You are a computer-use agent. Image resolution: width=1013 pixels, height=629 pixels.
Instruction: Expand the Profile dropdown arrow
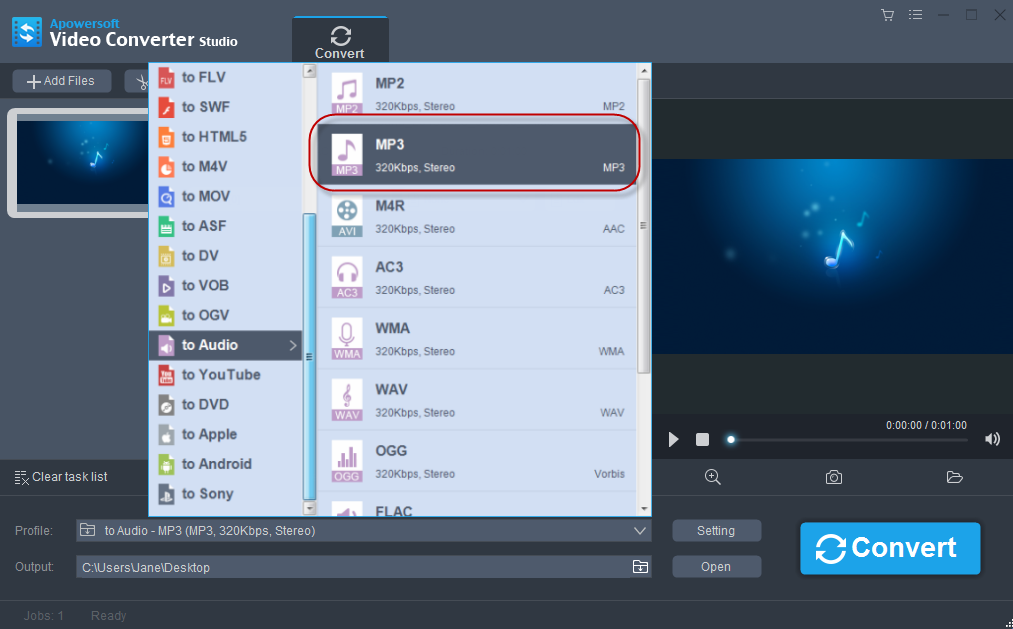click(640, 531)
